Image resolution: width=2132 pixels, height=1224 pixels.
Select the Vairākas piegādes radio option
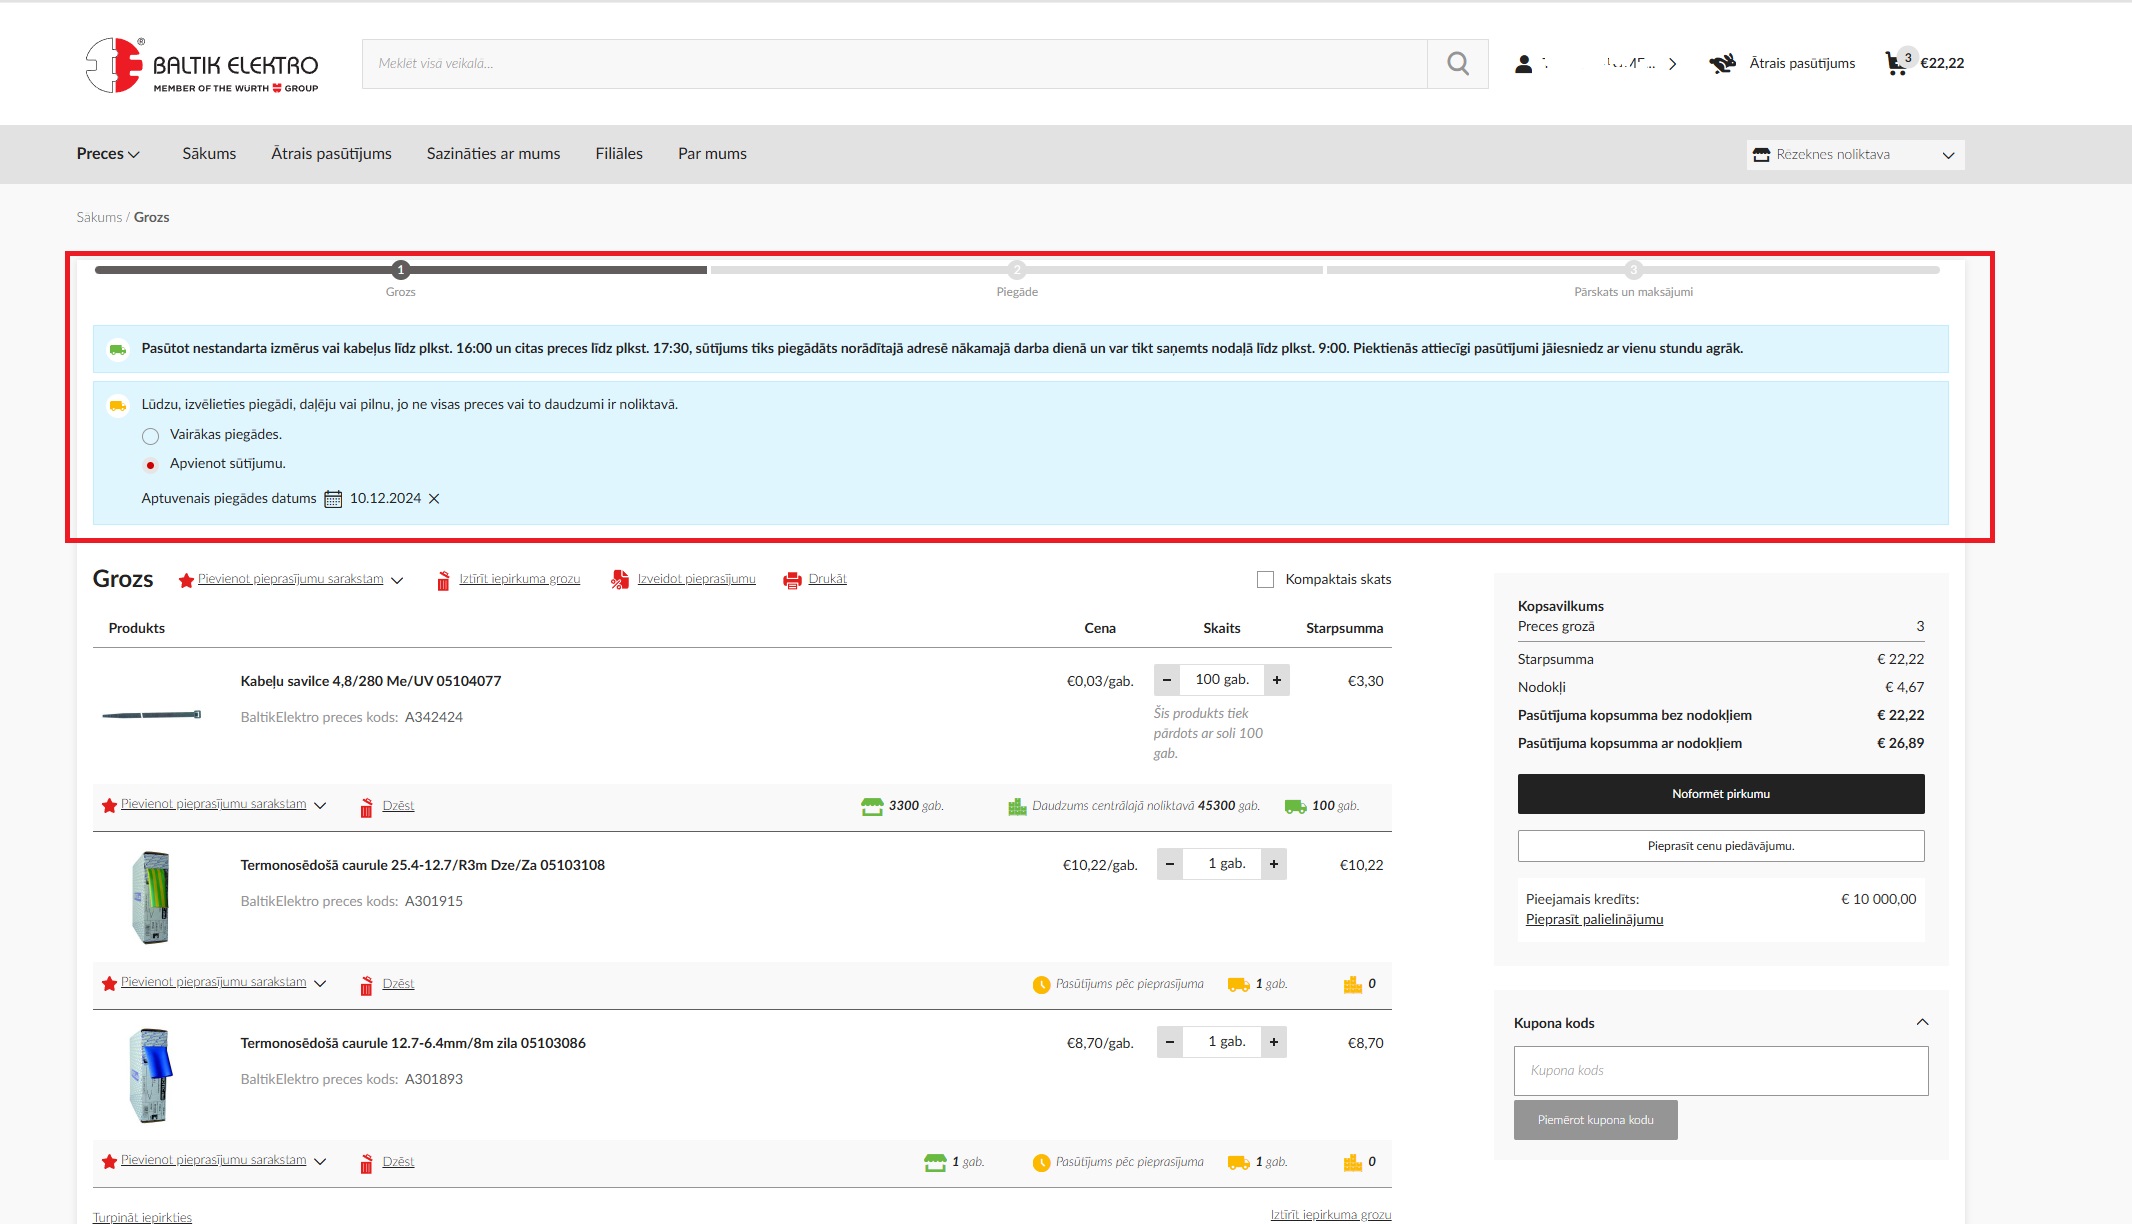pos(150,436)
